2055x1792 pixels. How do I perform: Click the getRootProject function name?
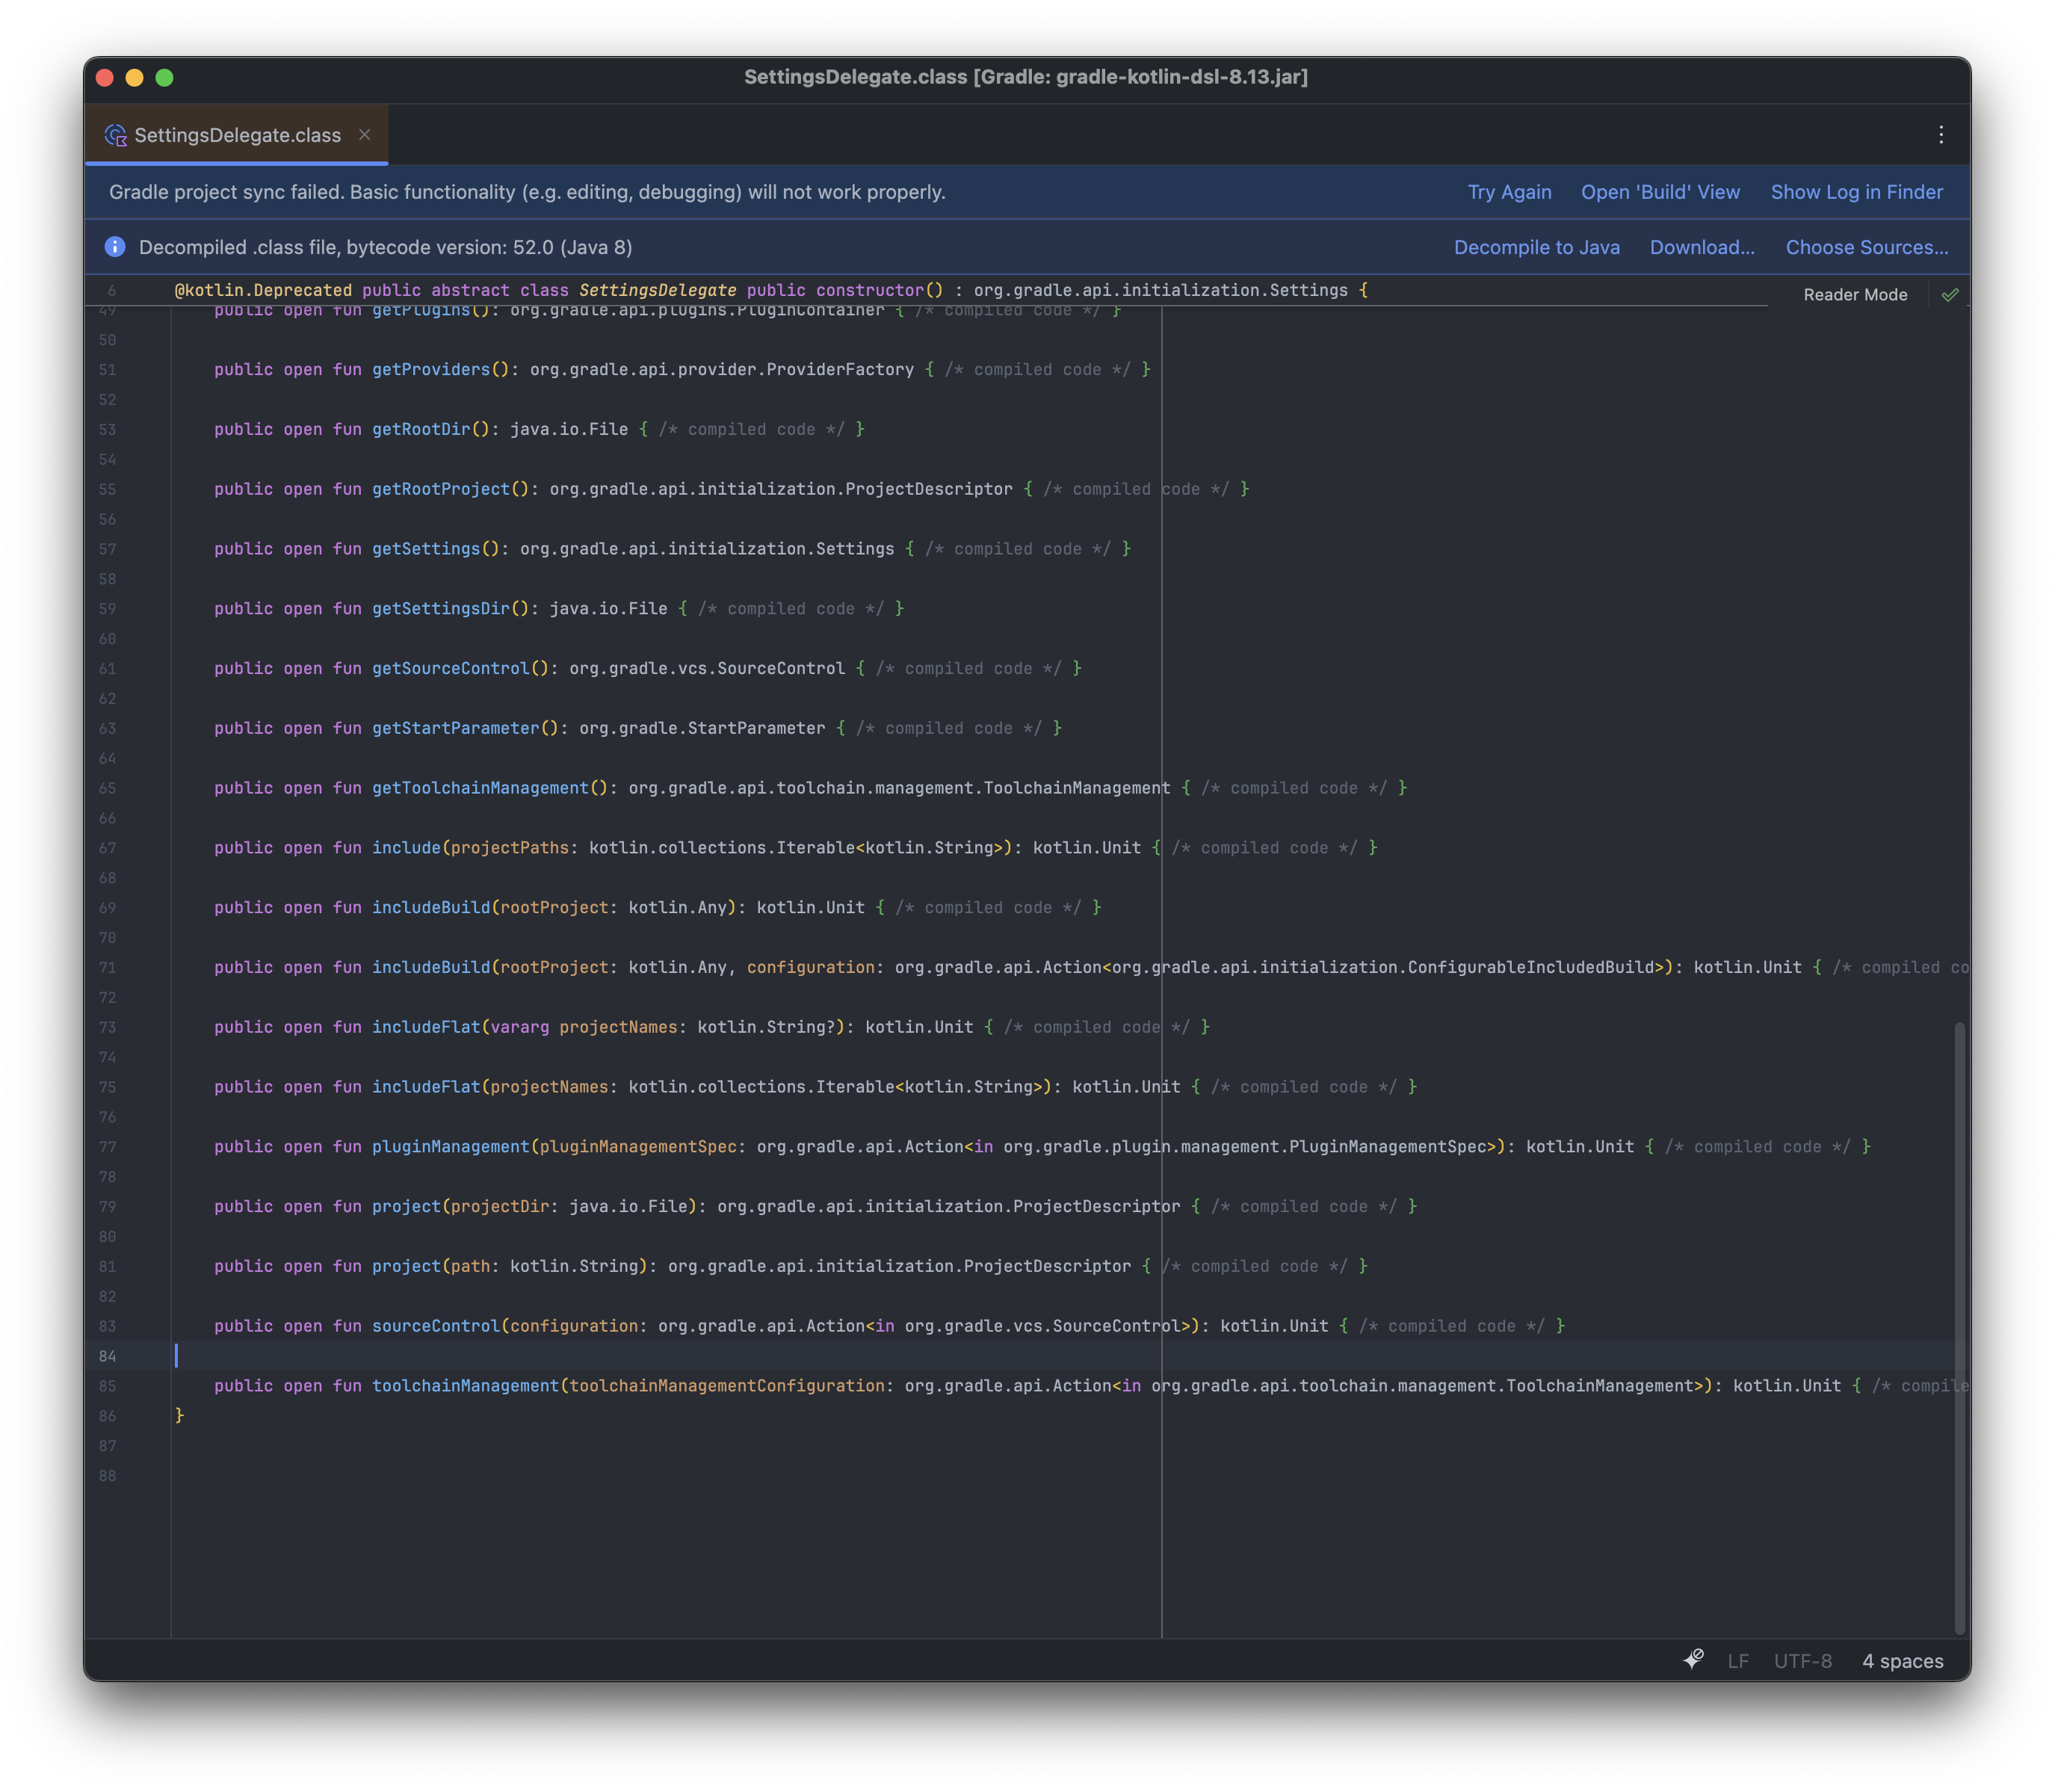[441, 489]
